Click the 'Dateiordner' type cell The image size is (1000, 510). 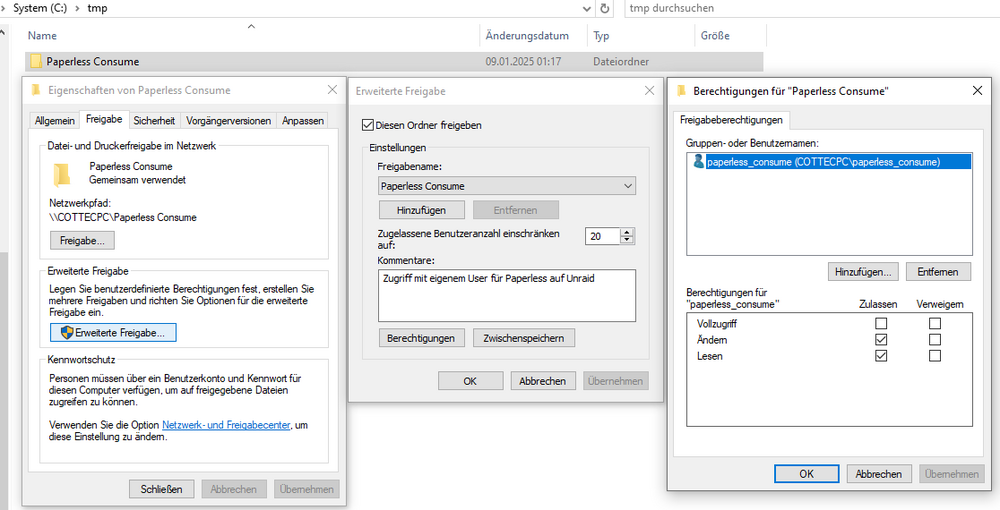(621, 62)
